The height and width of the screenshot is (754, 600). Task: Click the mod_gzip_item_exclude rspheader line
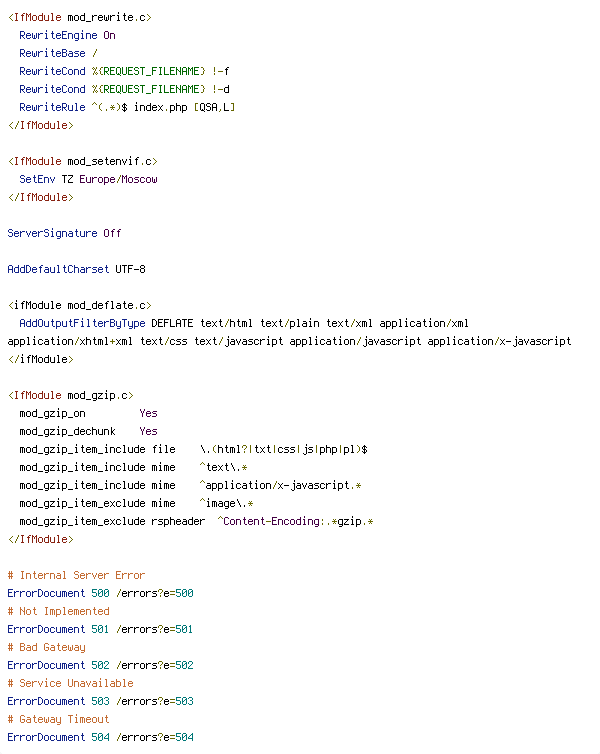click(196, 521)
